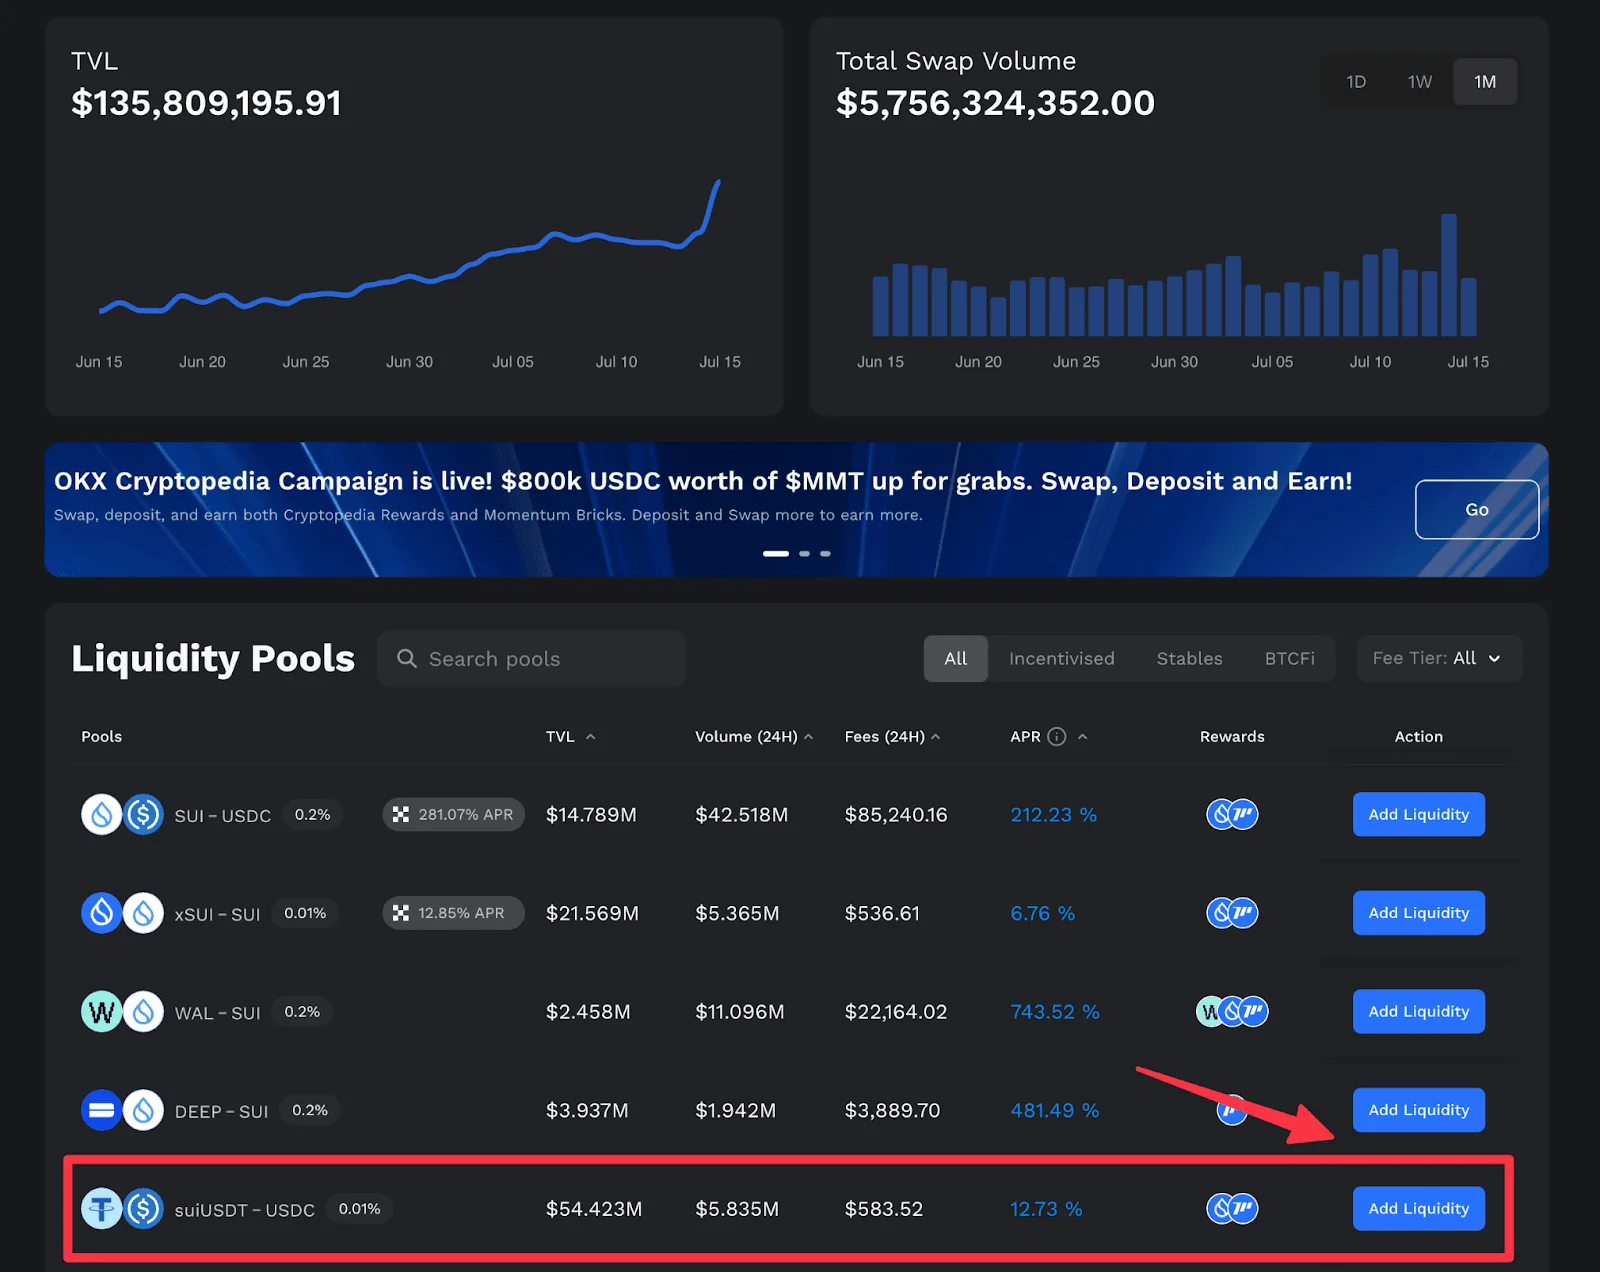Viewport: 1600px width, 1272px height.
Task: Click the 6.76 % APR value
Action: 1043,913
